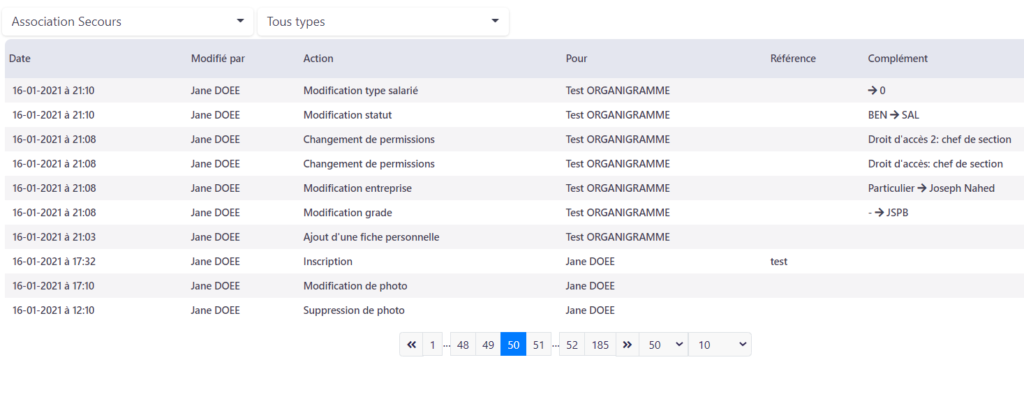This screenshot has width=1024, height=406.
Task: Click the Complément column header
Action: click(898, 59)
